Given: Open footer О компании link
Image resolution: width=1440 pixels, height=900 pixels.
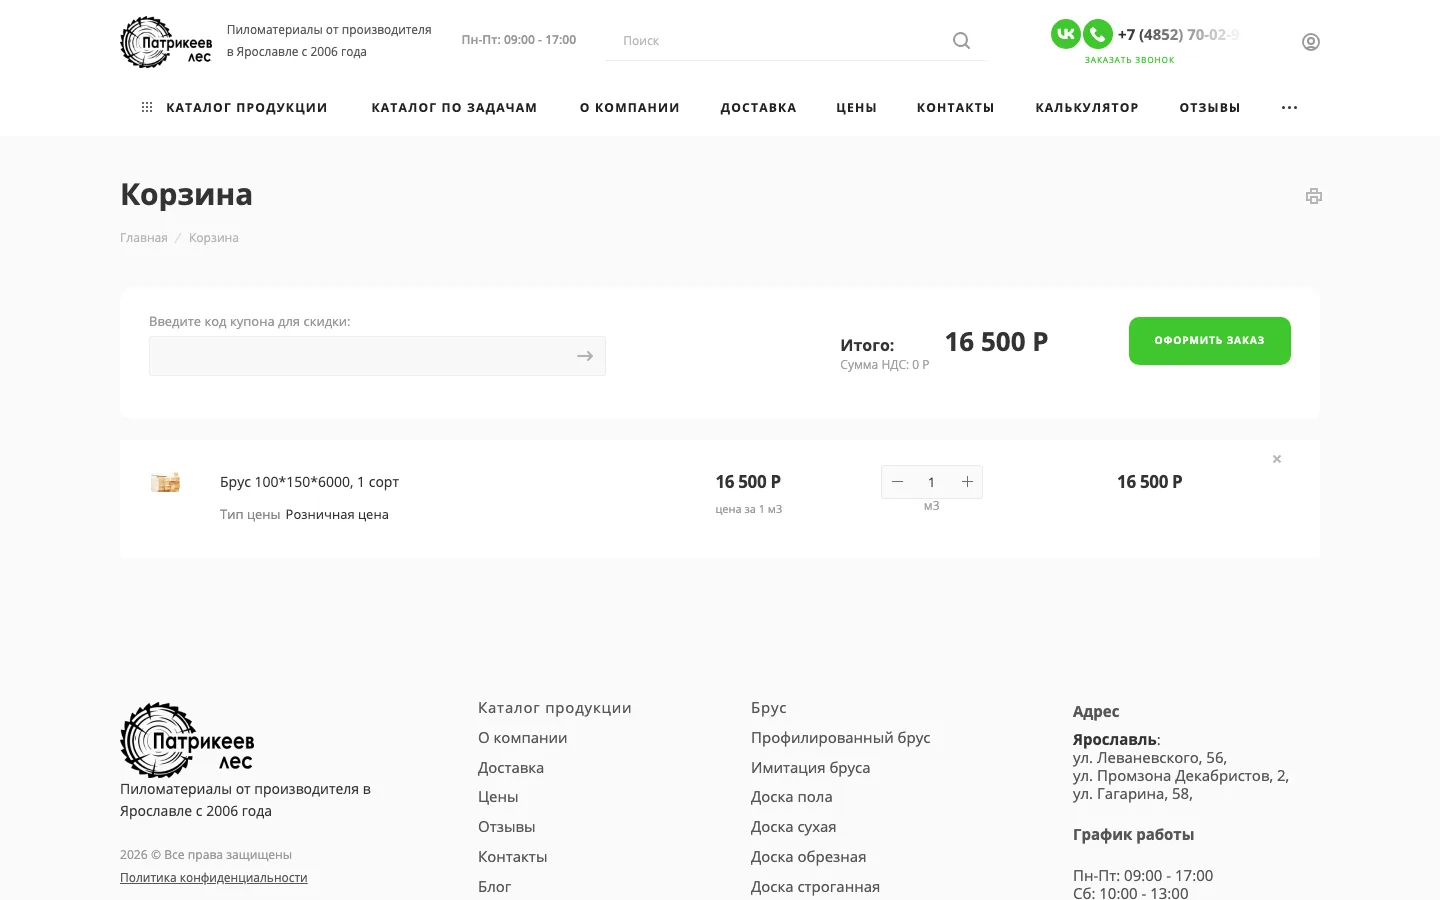Looking at the screenshot, I should point(523,738).
